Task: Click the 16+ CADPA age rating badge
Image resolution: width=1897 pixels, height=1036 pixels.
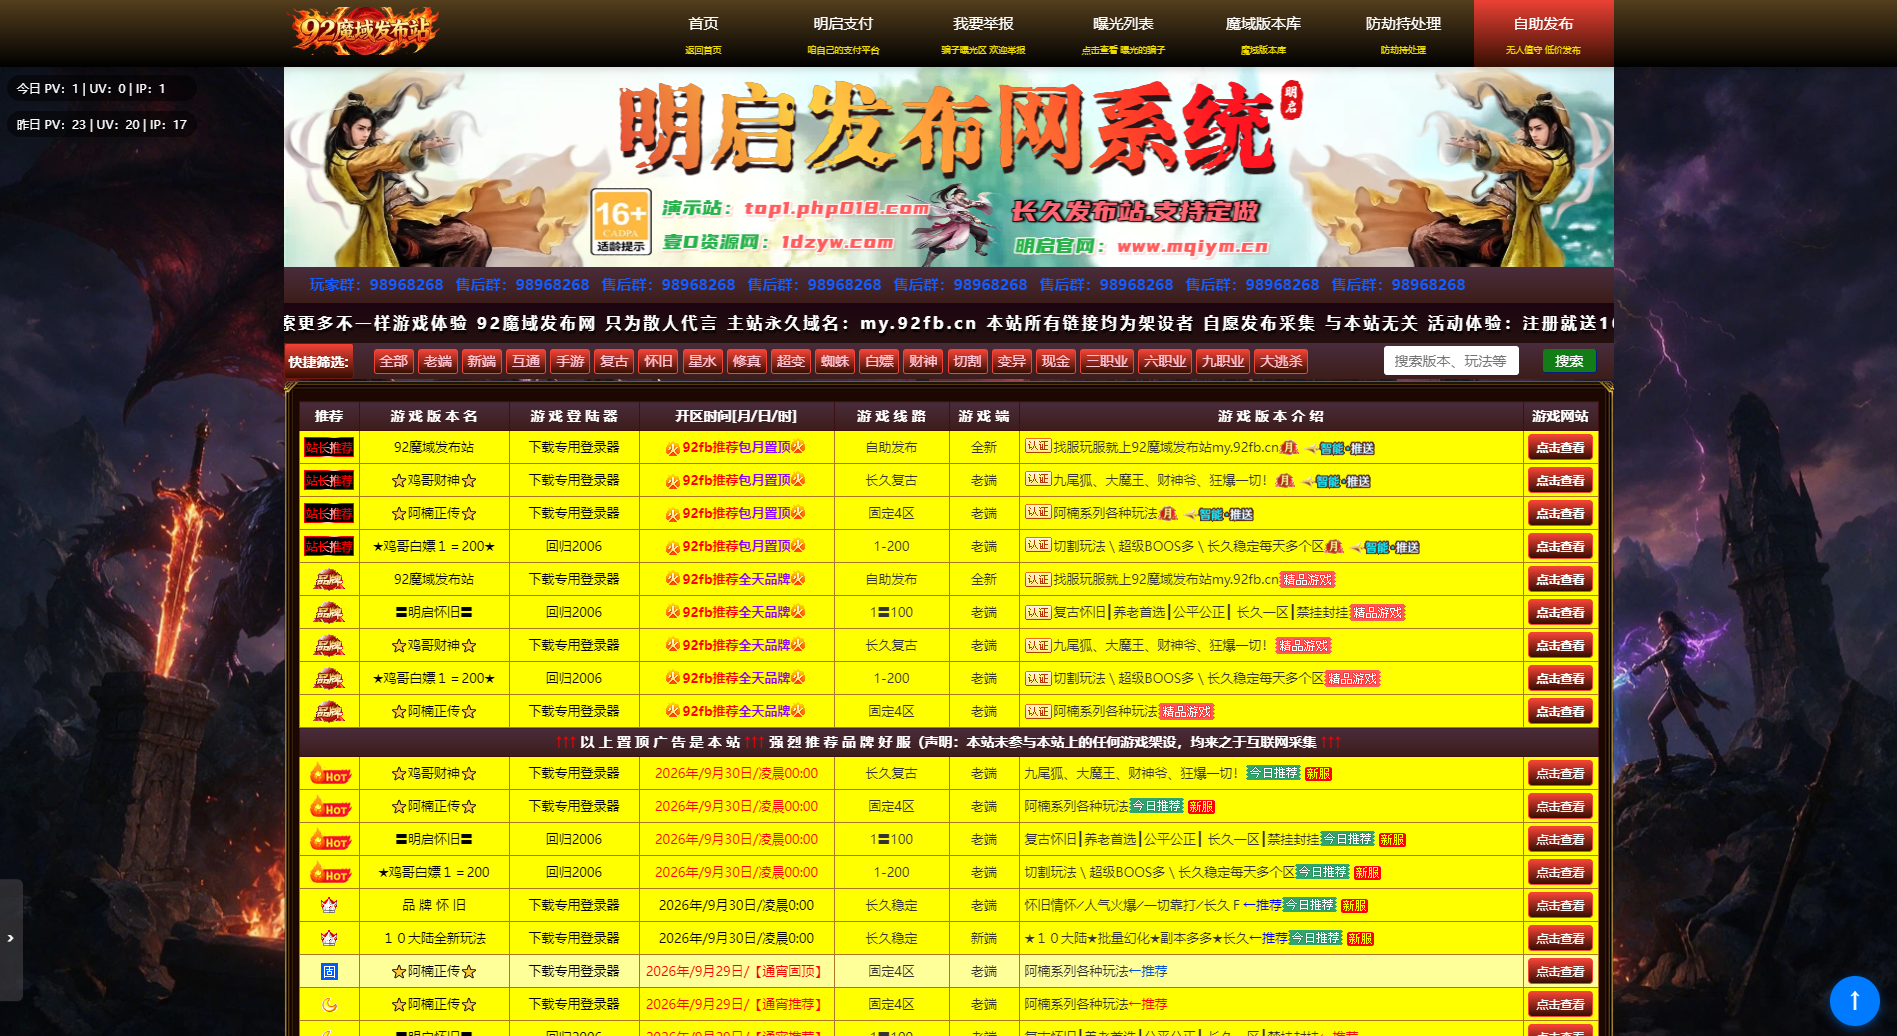Action: point(621,221)
